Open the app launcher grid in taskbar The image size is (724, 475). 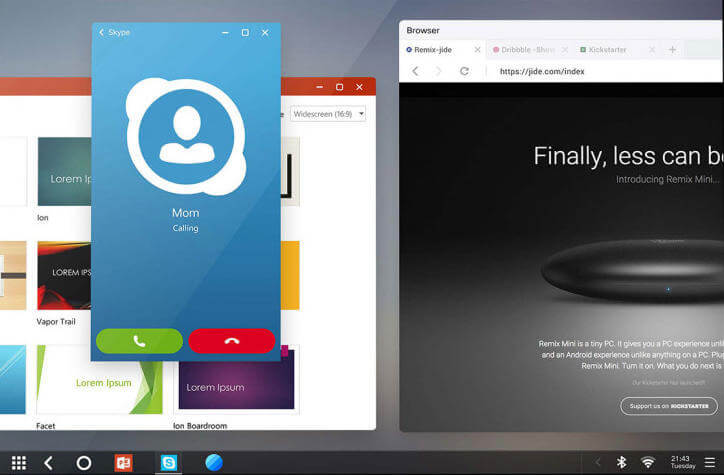(x=19, y=463)
